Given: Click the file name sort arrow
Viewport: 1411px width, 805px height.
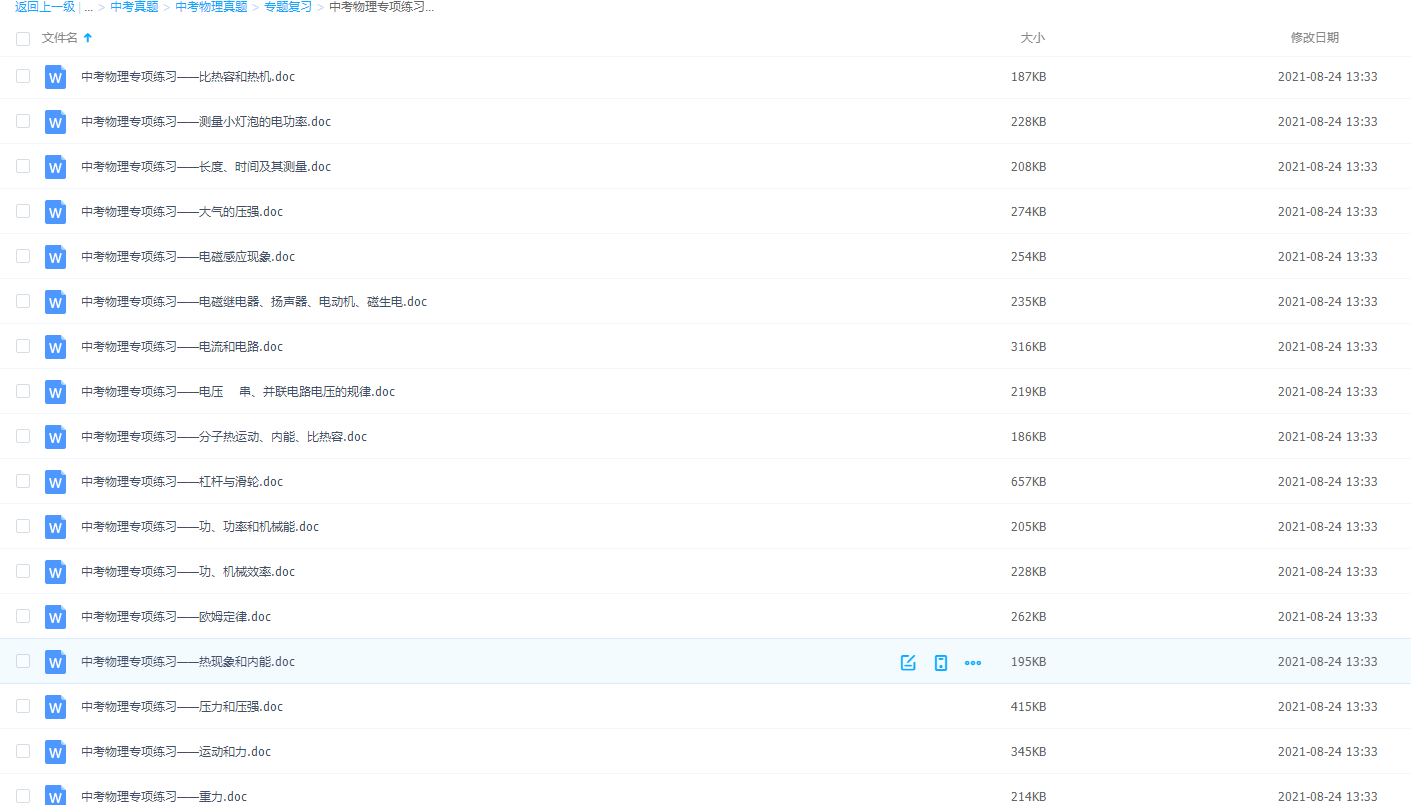Looking at the screenshot, I should tap(88, 38).
